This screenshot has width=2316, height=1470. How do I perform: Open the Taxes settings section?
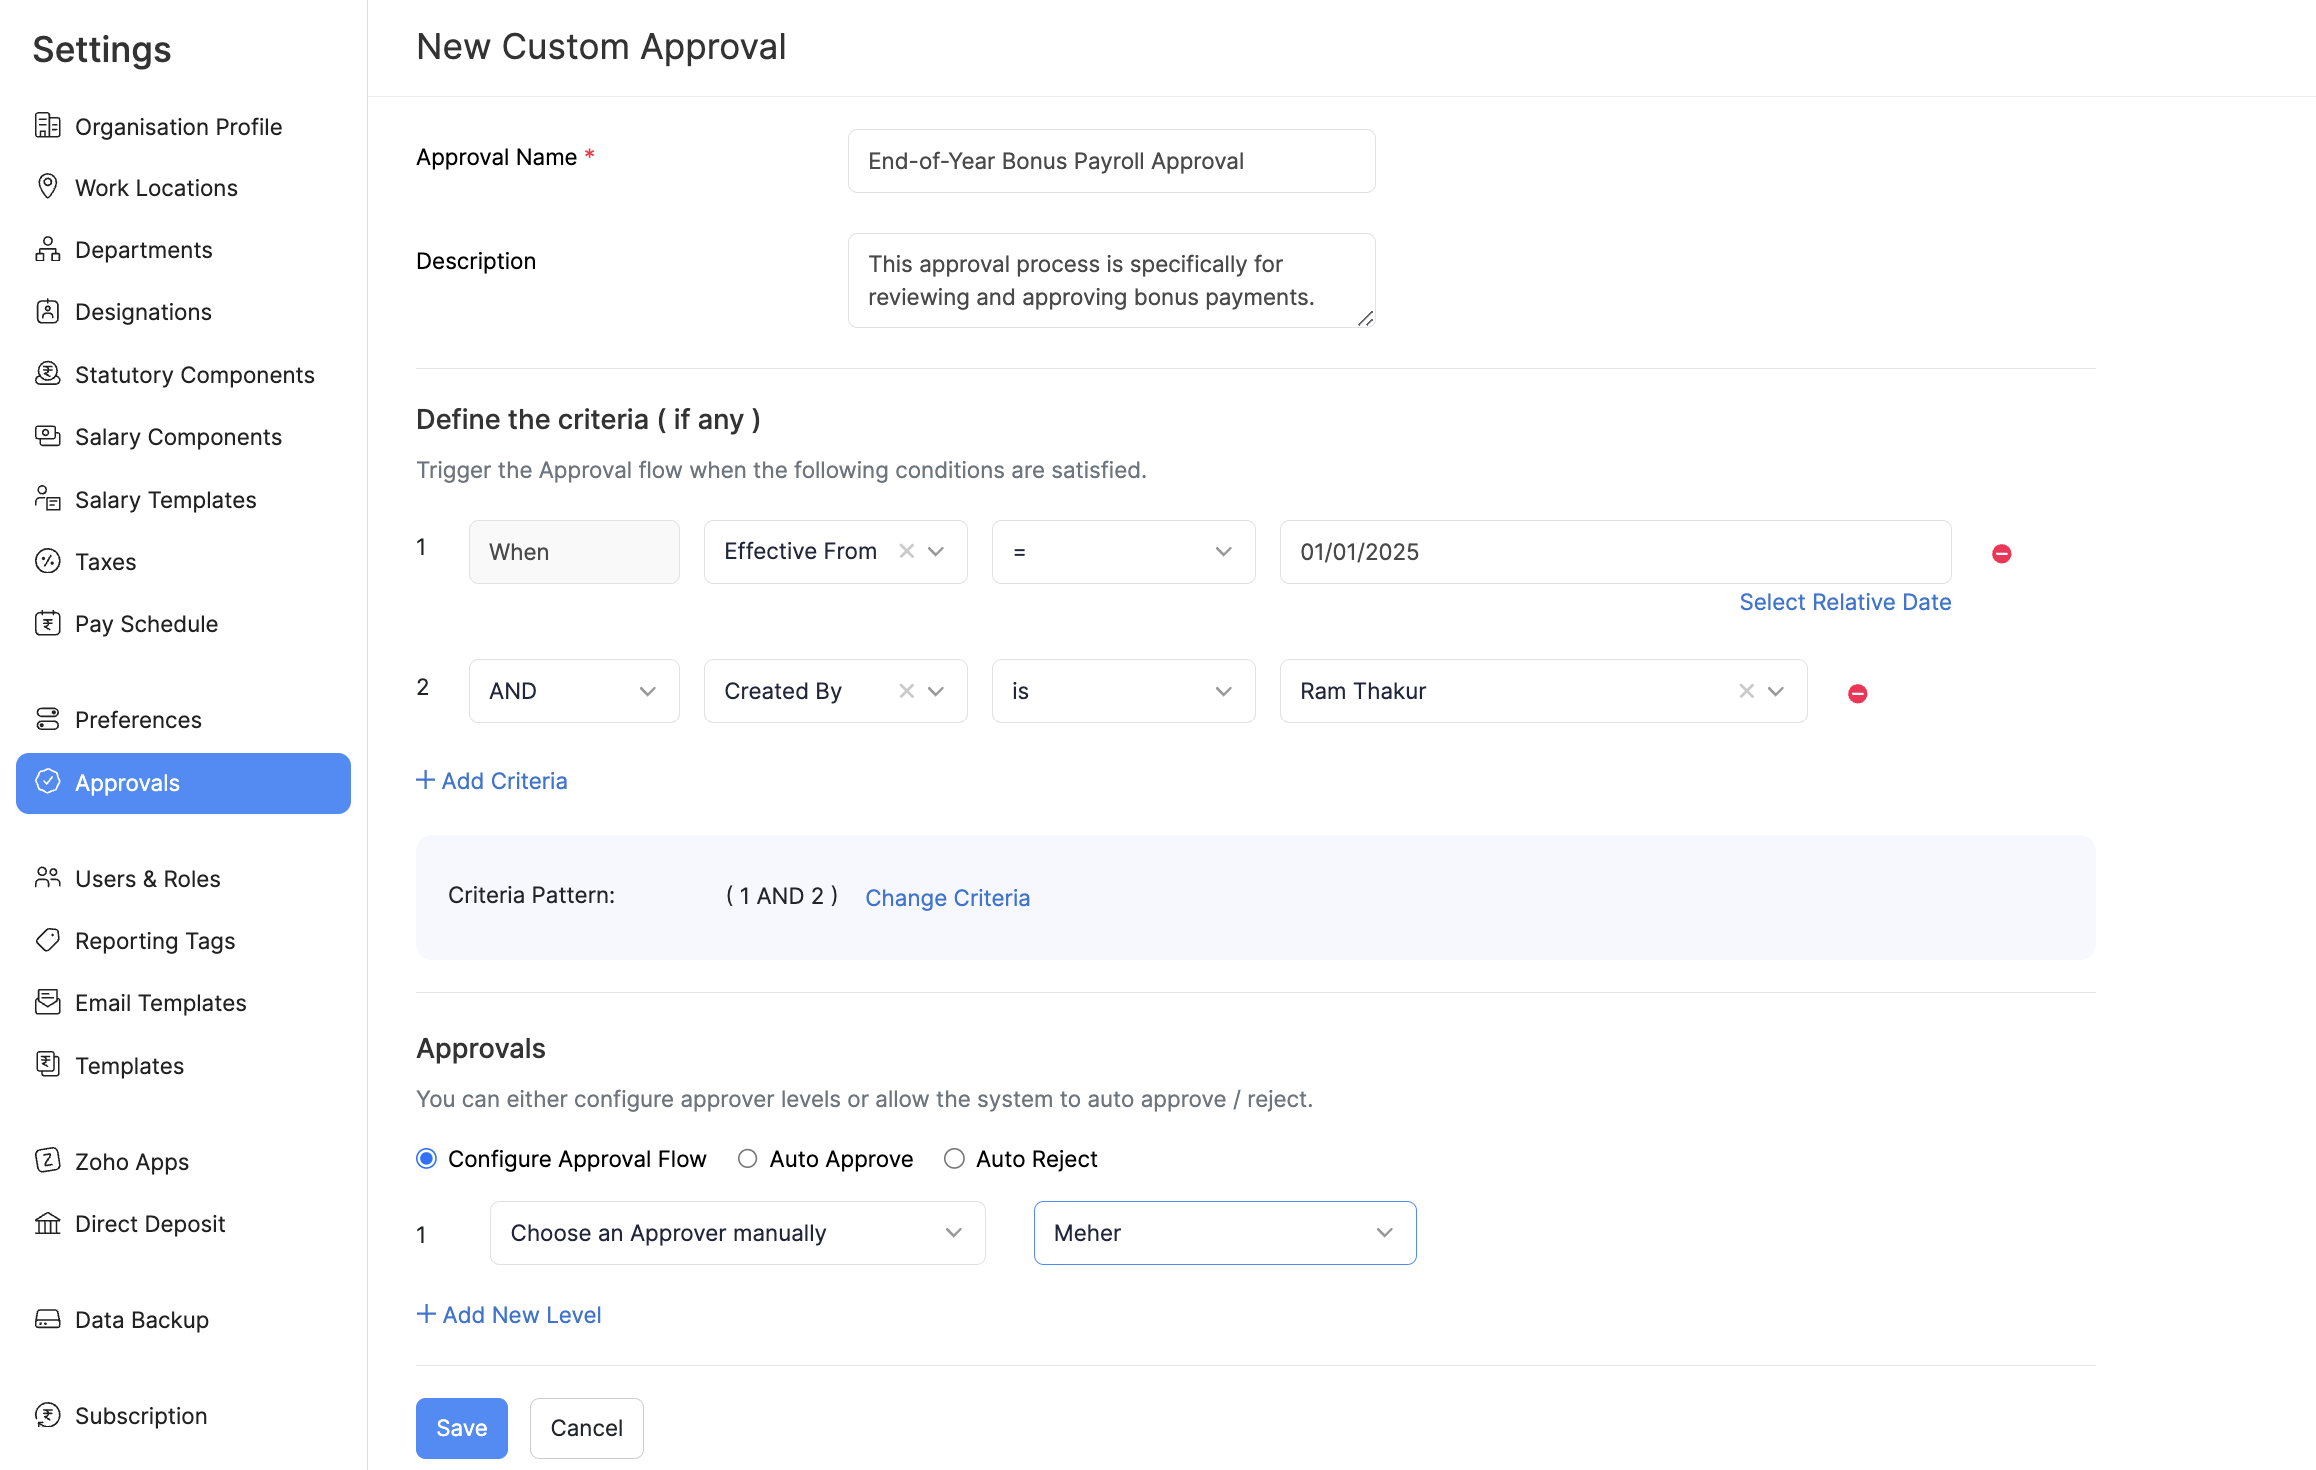click(104, 561)
